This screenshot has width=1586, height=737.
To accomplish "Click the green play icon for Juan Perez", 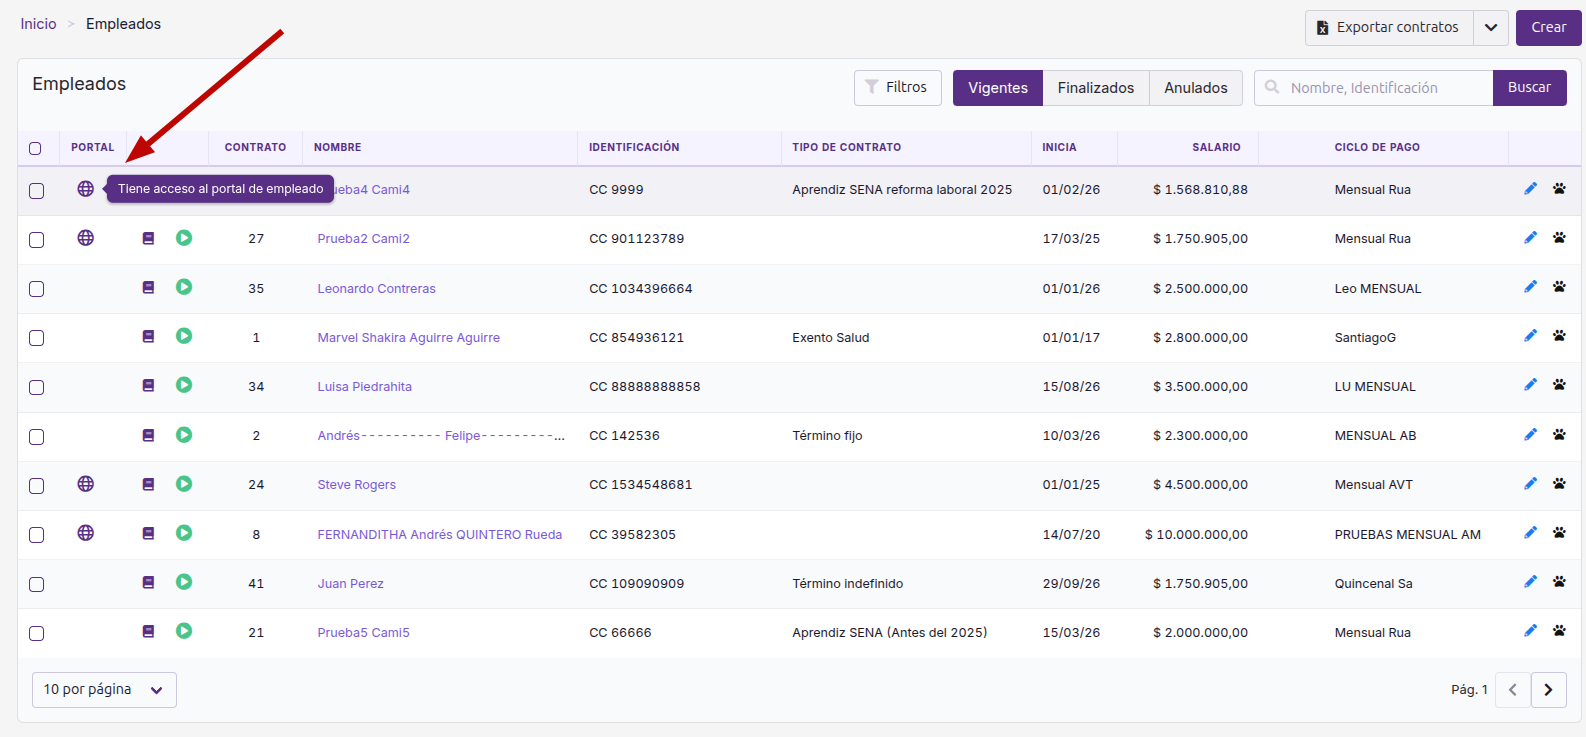I will coord(184,582).
